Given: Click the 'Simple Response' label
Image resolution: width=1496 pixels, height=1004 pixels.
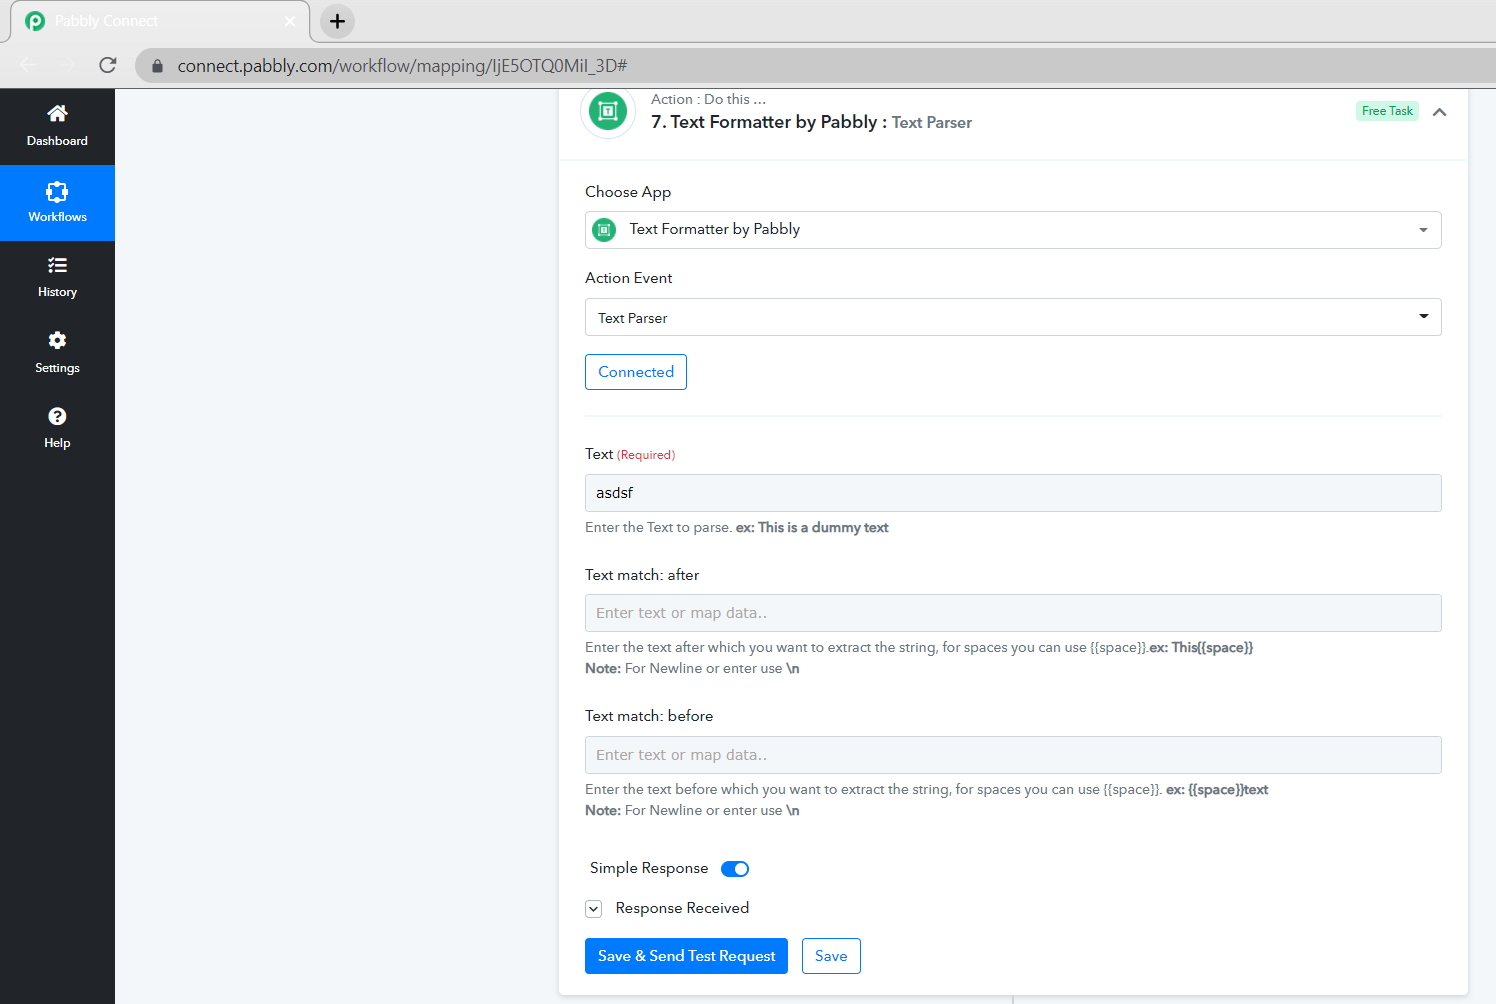Looking at the screenshot, I should [x=649, y=868].
